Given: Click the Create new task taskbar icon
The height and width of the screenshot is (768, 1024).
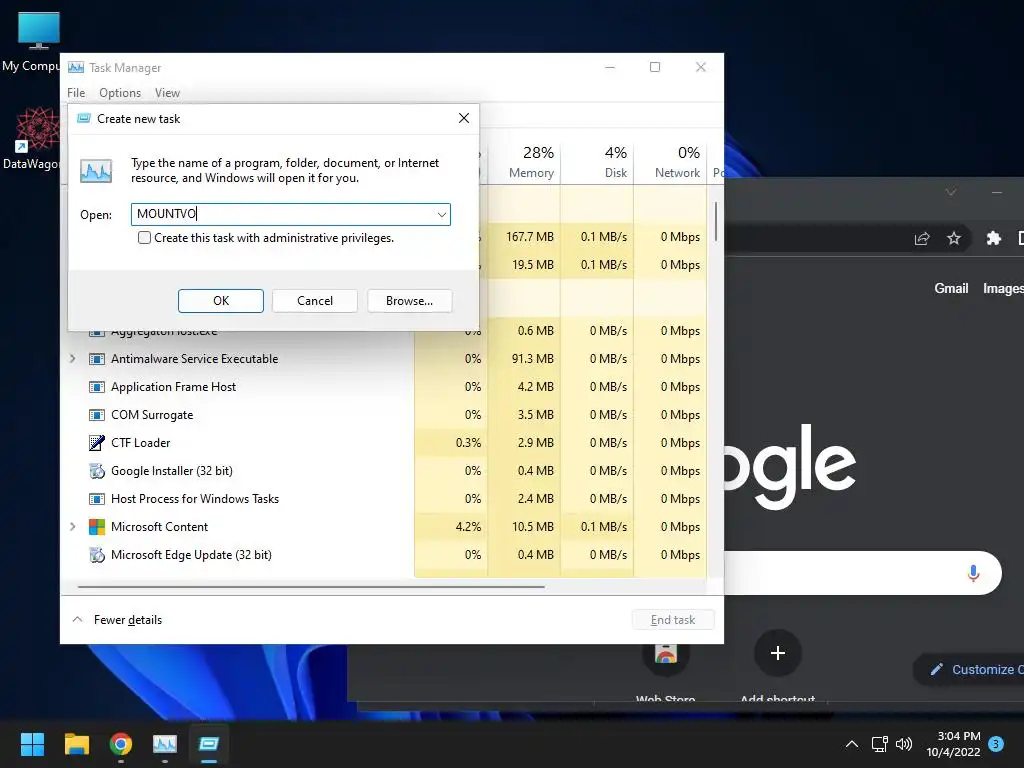Looking at the screenshot, I should [x=209, y=744].
